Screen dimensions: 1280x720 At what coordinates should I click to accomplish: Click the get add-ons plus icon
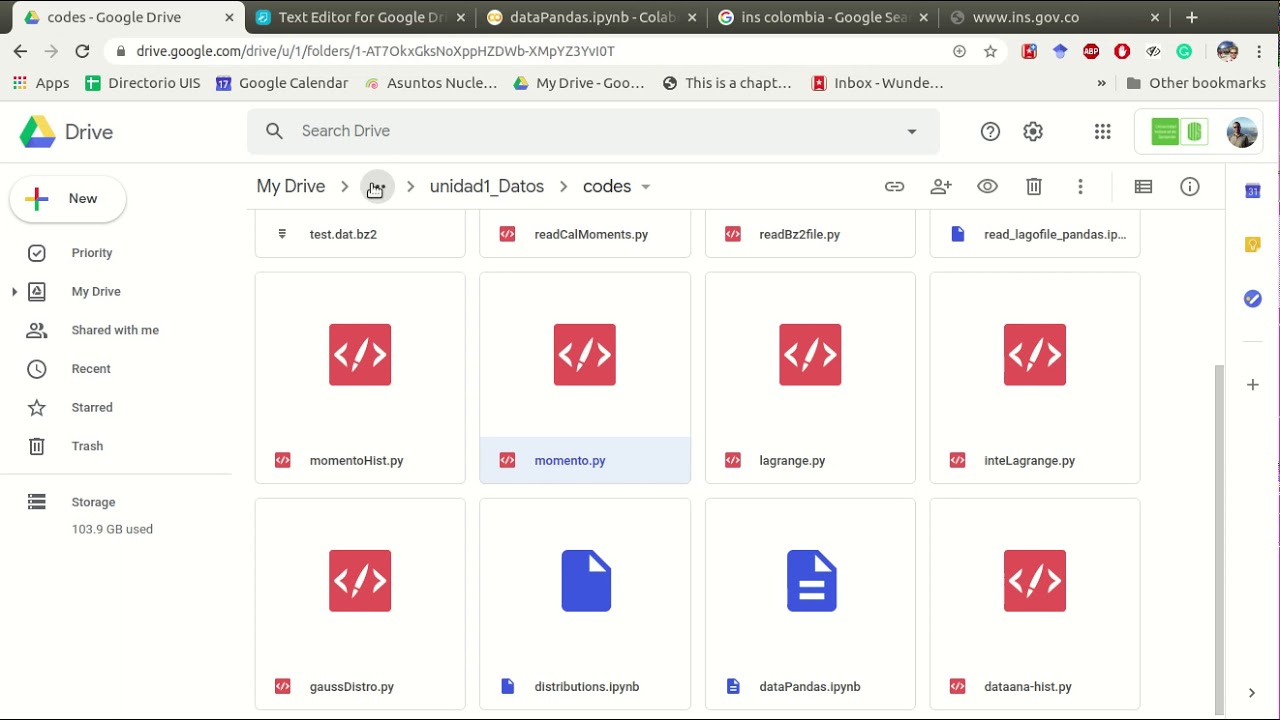coord(1252,384)
